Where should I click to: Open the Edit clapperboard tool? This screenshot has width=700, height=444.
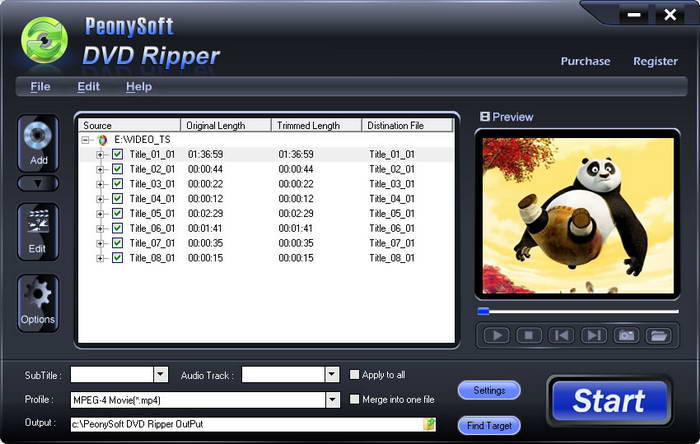tap(38, 232)
